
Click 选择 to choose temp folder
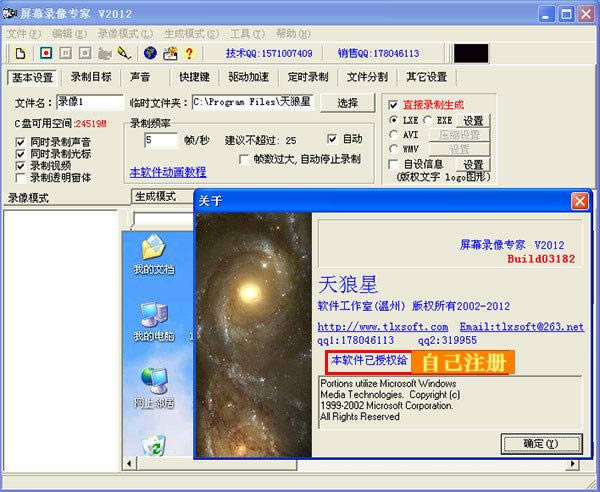[x=347, y=103]
